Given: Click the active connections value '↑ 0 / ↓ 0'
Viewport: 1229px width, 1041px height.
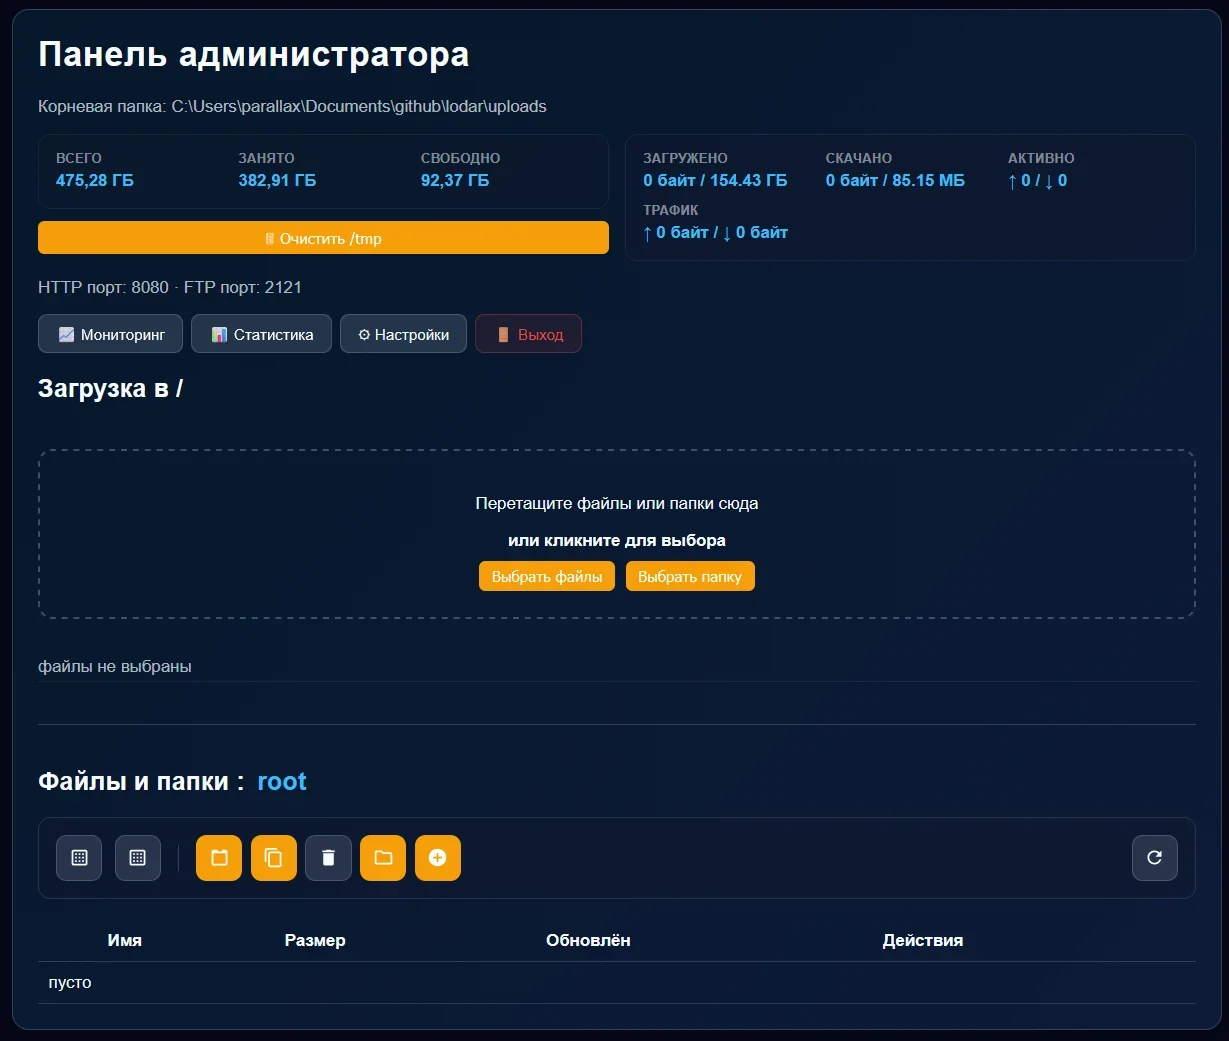Looking at the screenshot, I should click(x=1038, y=180).
